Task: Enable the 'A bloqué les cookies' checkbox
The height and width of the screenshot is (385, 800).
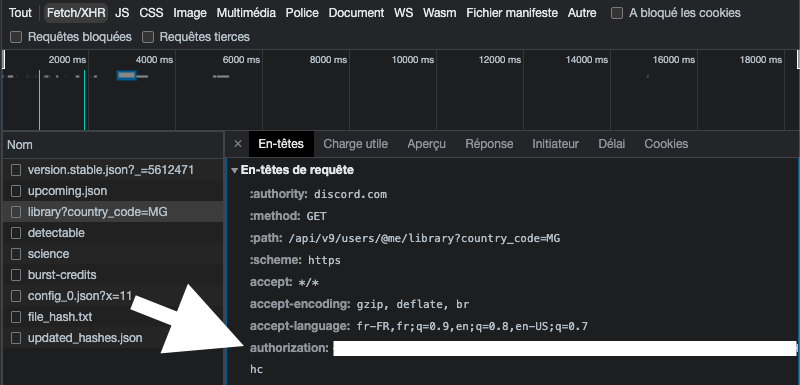Action: pos(617,13)
